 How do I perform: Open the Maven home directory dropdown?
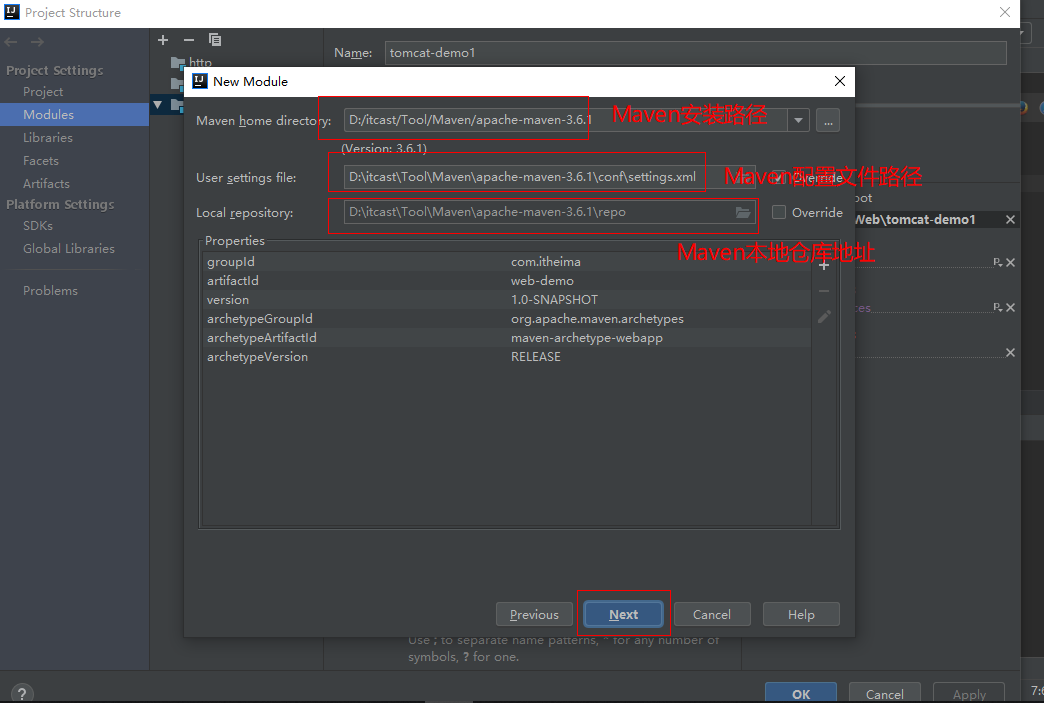click(798, 120)
